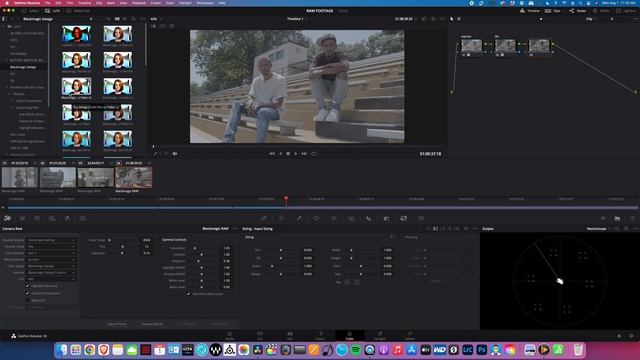Click the Color Temp slider

tap(122, 240)
